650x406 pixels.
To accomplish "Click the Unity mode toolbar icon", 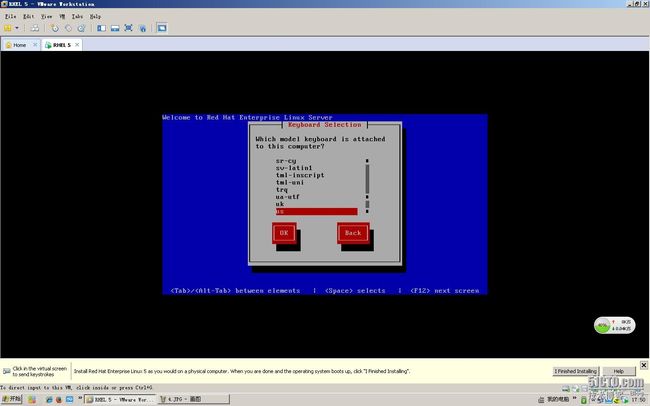I will click(x=143, y=28).
